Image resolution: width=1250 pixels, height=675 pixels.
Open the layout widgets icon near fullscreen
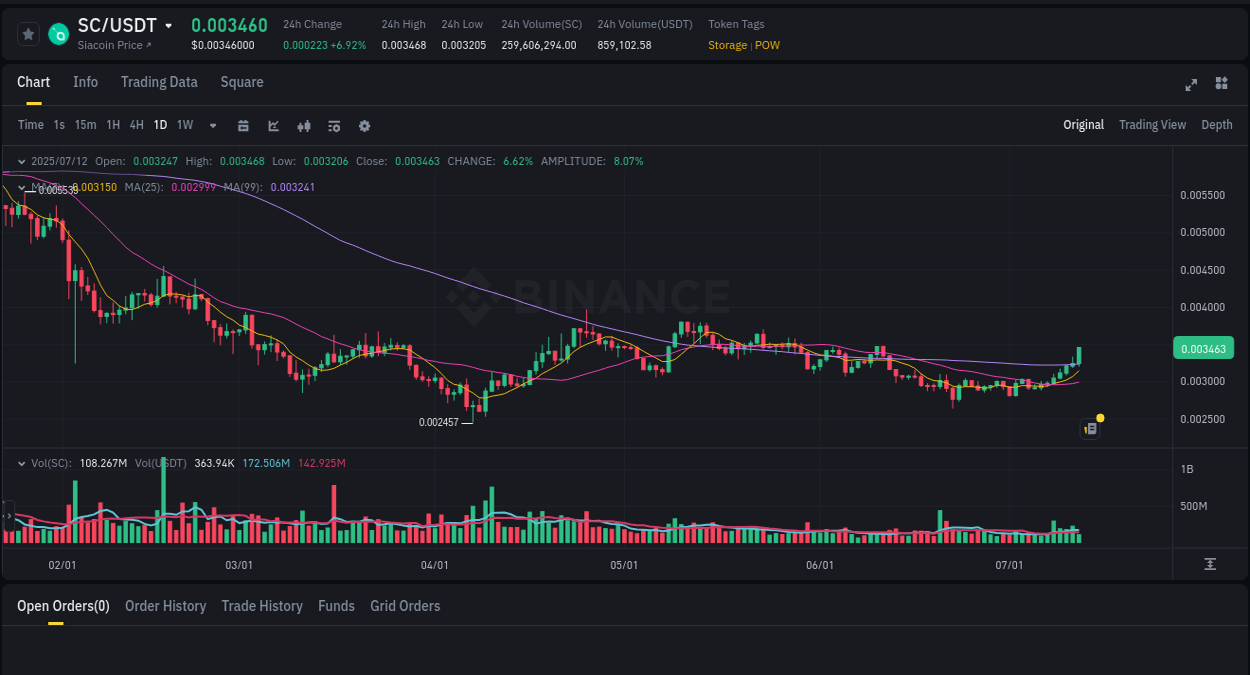tap(1221, 85)
